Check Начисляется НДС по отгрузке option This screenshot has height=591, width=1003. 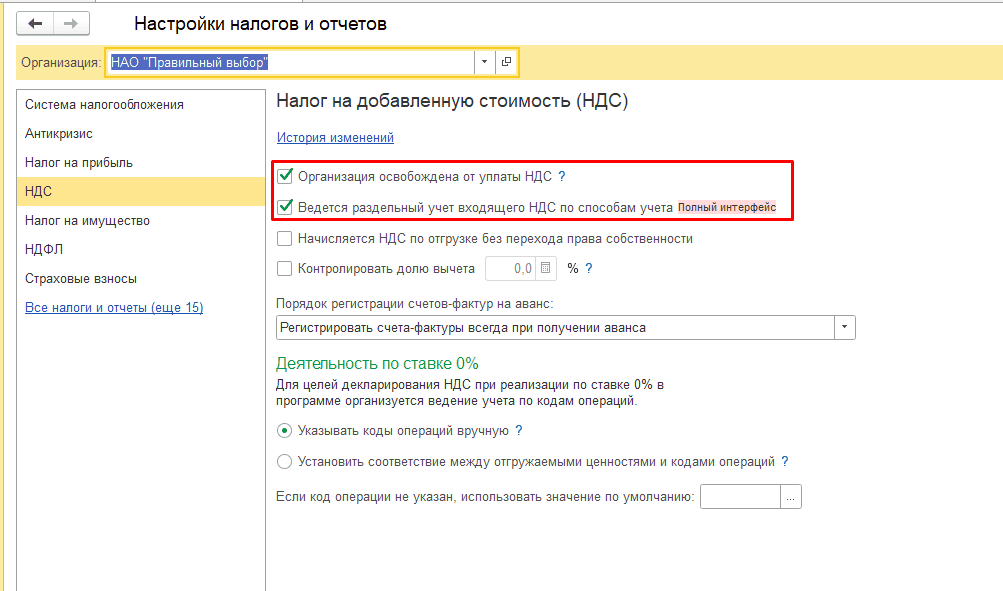pyautogui.click(x=285, y=239)
